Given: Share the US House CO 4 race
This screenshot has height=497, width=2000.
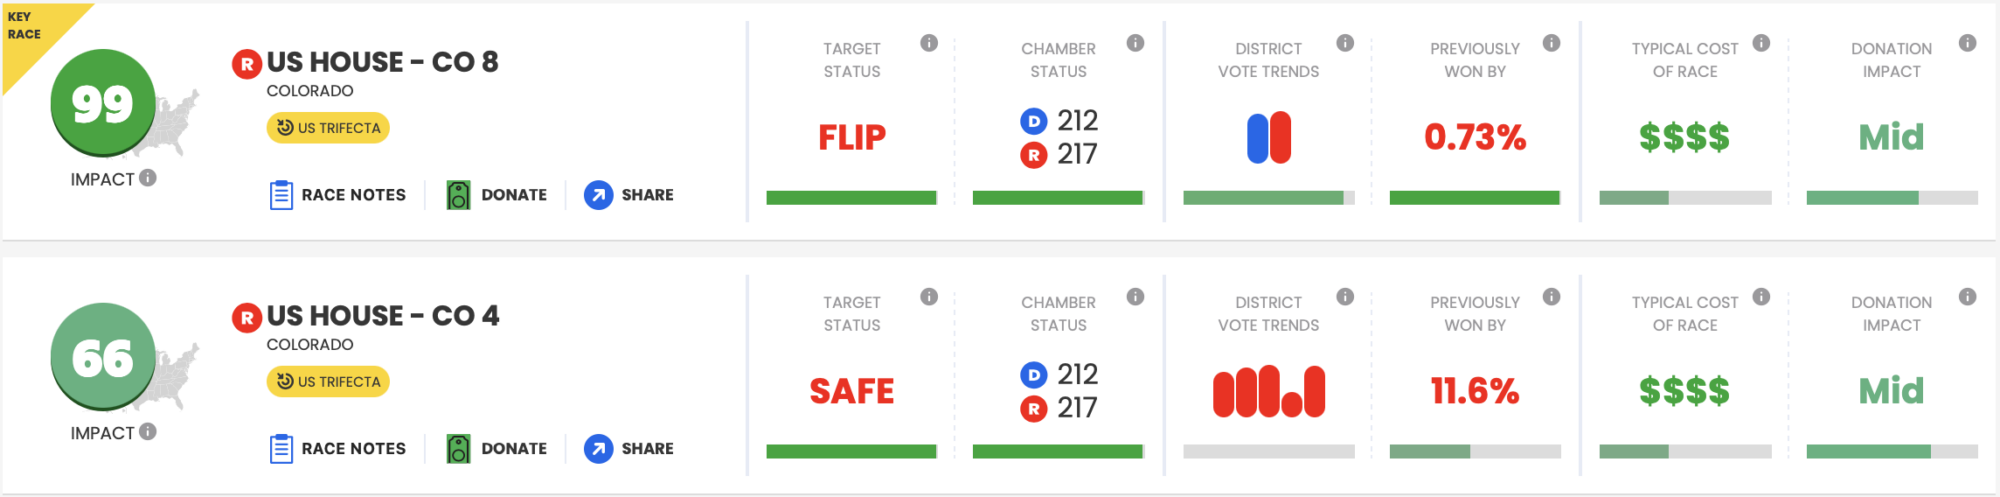Looking at the screenshot, I should [x=629, y=449].
